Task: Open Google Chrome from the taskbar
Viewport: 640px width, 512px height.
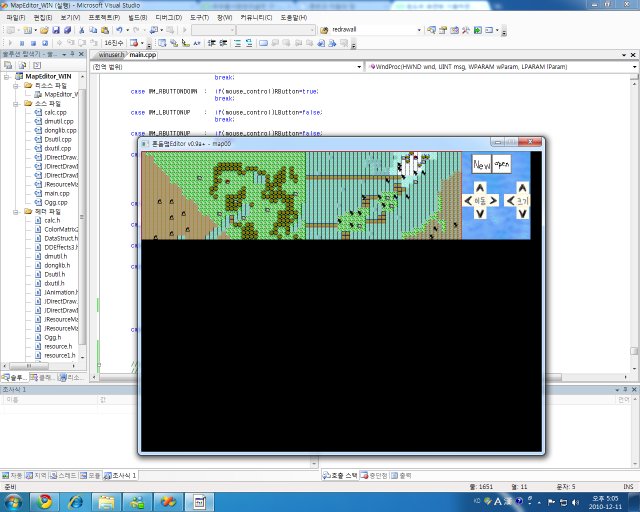Action: pos(45,501)
